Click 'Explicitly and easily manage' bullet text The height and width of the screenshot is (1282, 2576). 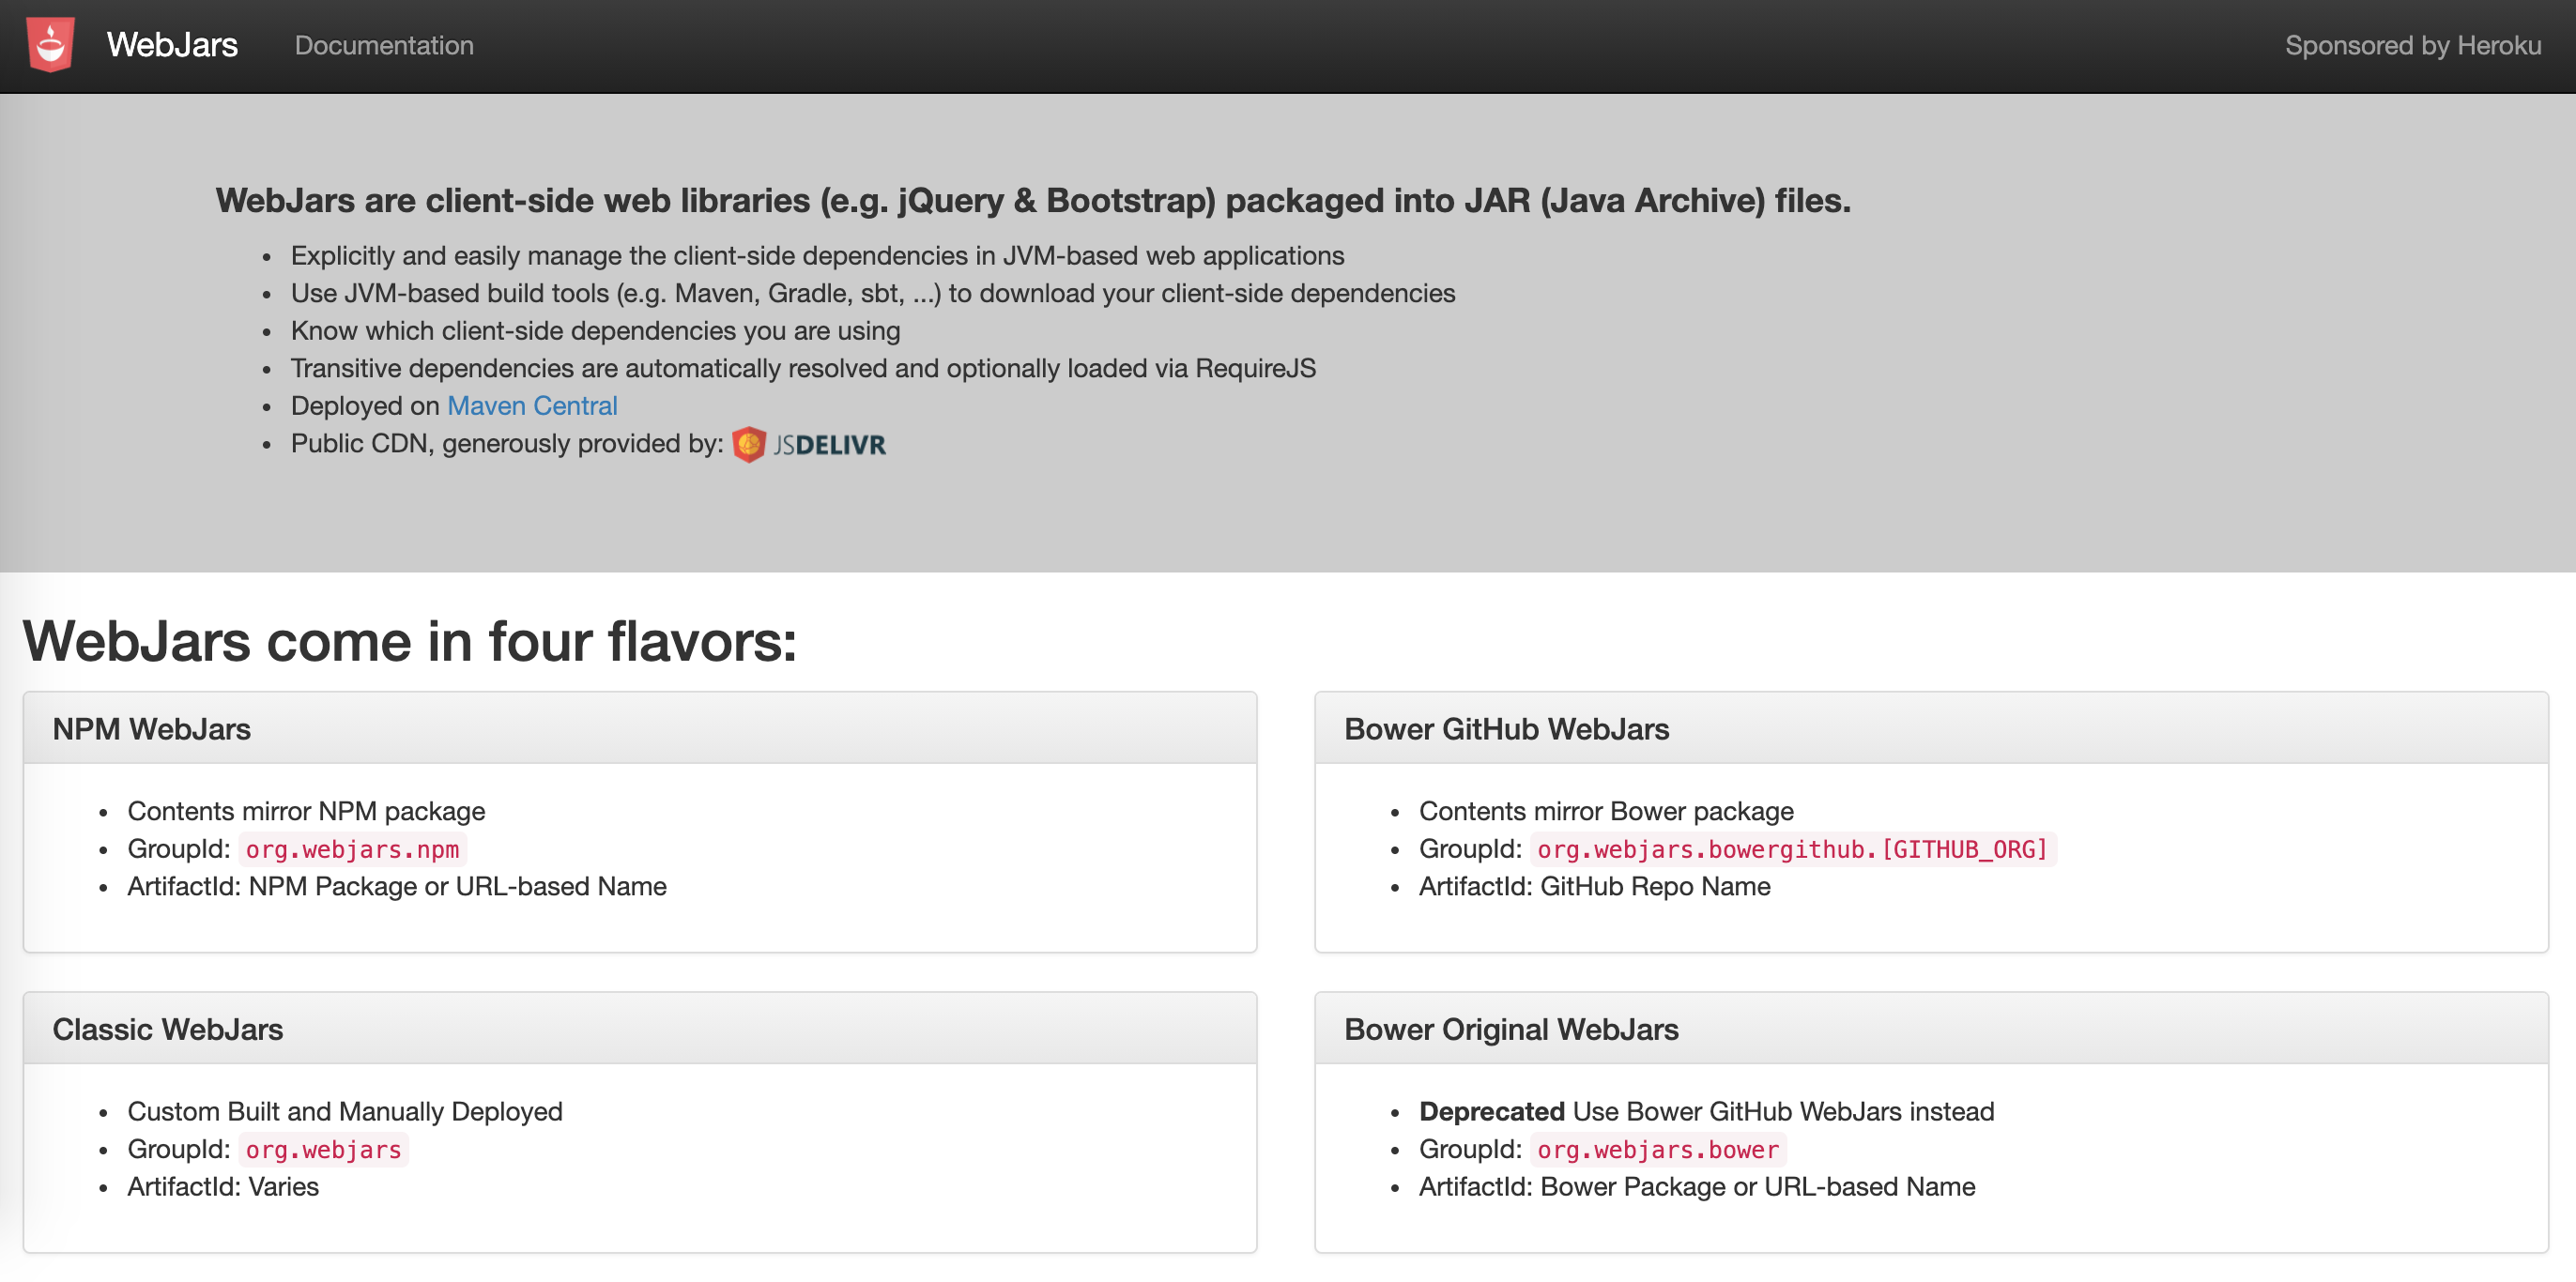(817, 256)
